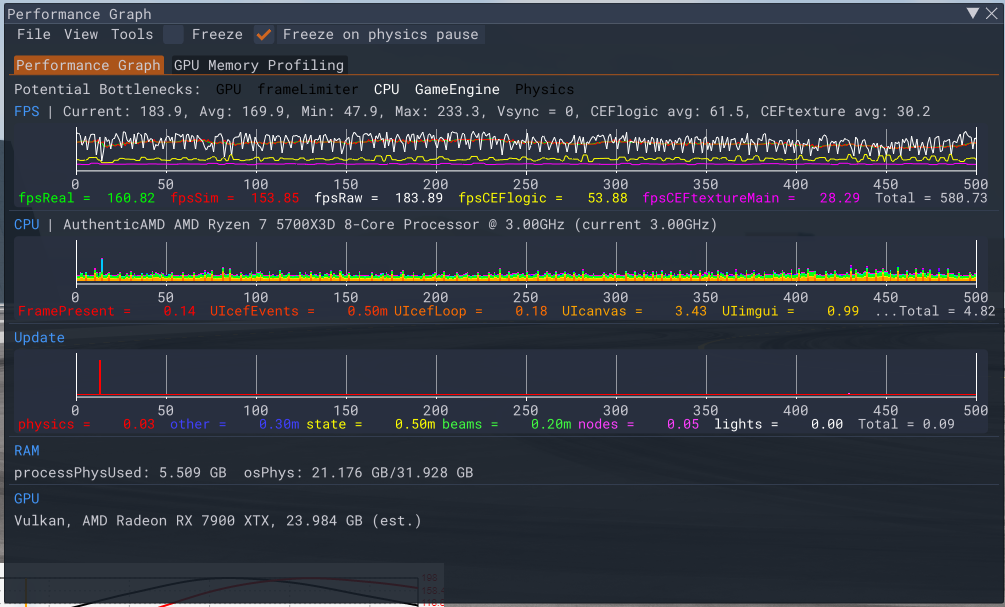This screenshot has width=1005, height=607.
Task: Click the Potential Bottlenecks label
Action: 107,90
